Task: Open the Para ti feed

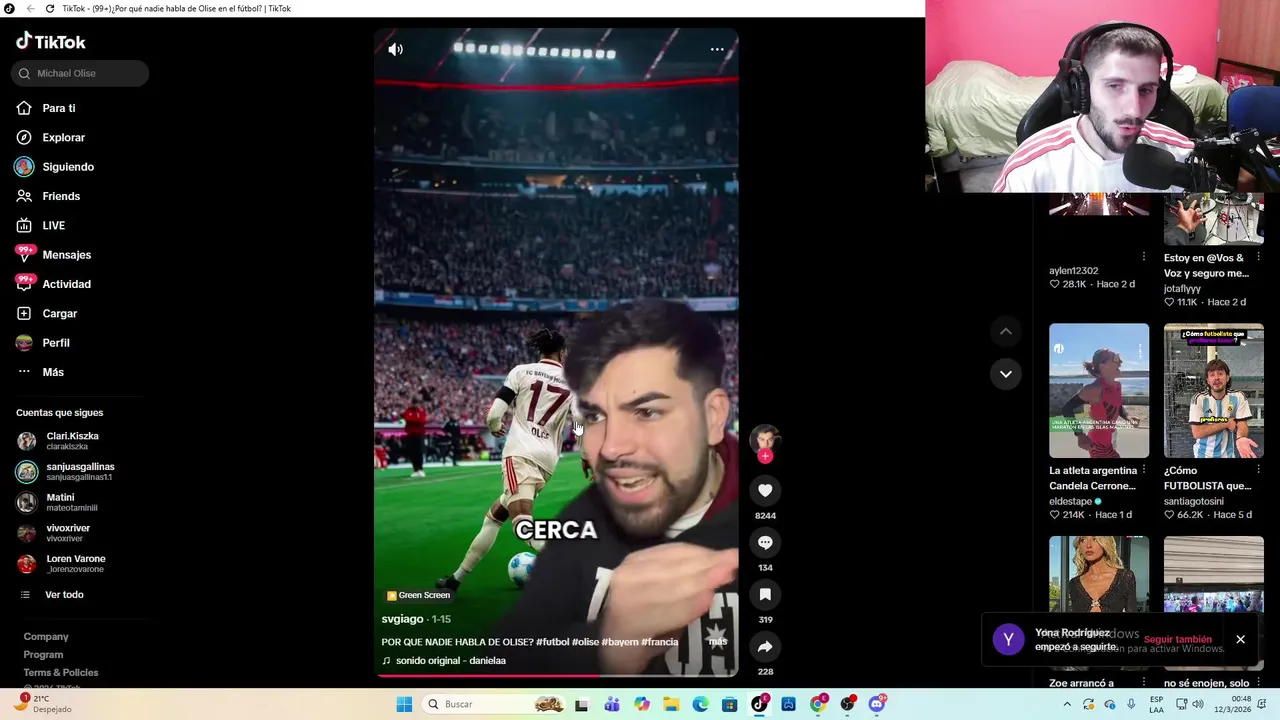Action: click(x=58, y=108)
